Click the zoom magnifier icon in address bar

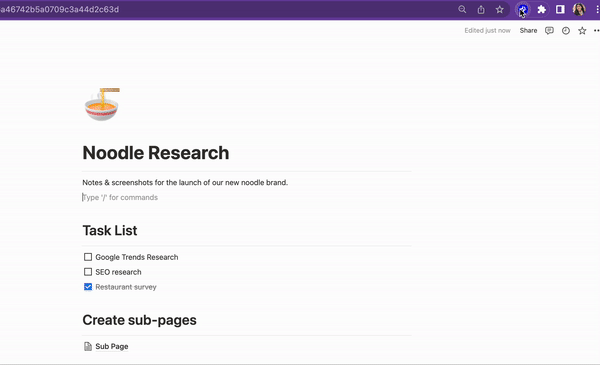(x=462, y=10)
